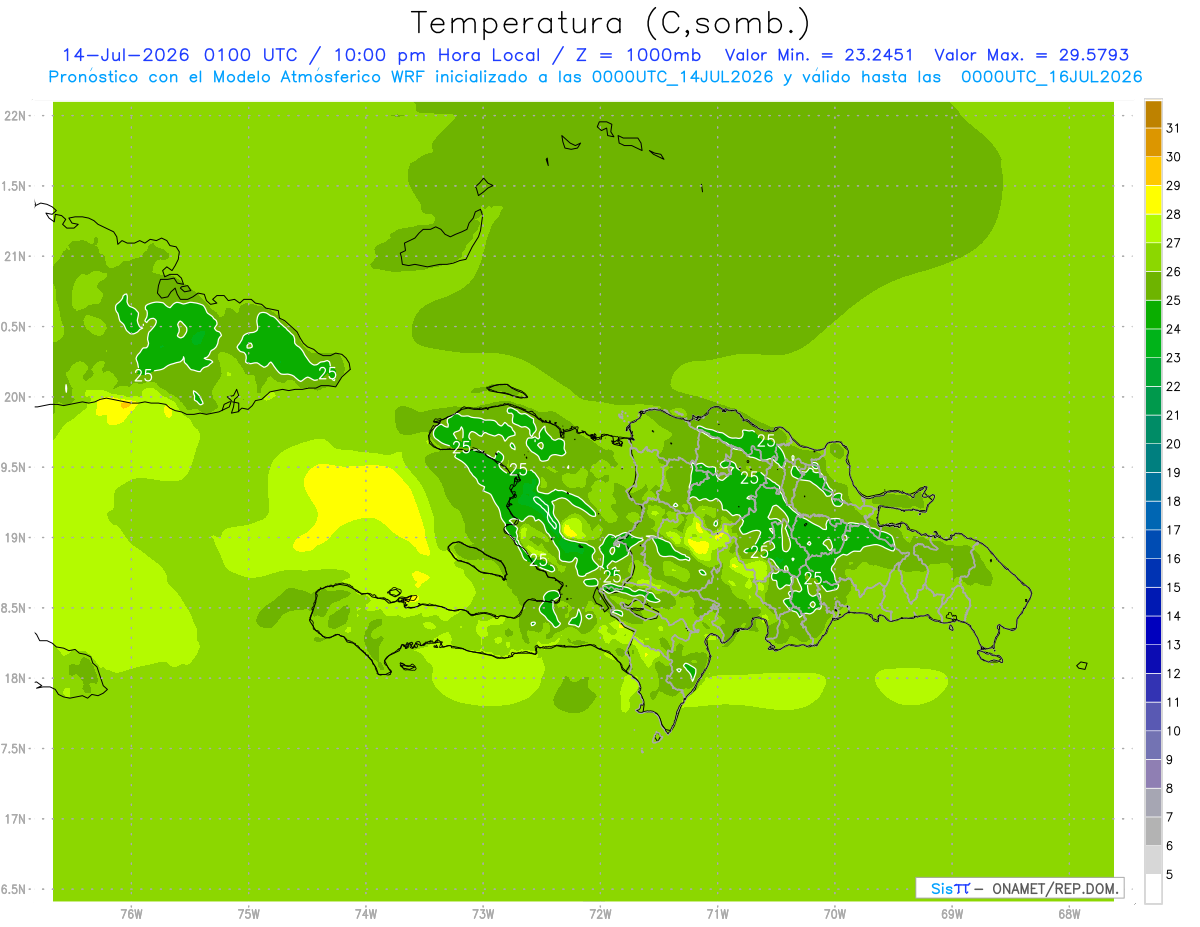Image resolution: width=1200 pixels, height=927 pixels.
Task: Click the '0.5N' latitude axis label
Action: point(14,327)
